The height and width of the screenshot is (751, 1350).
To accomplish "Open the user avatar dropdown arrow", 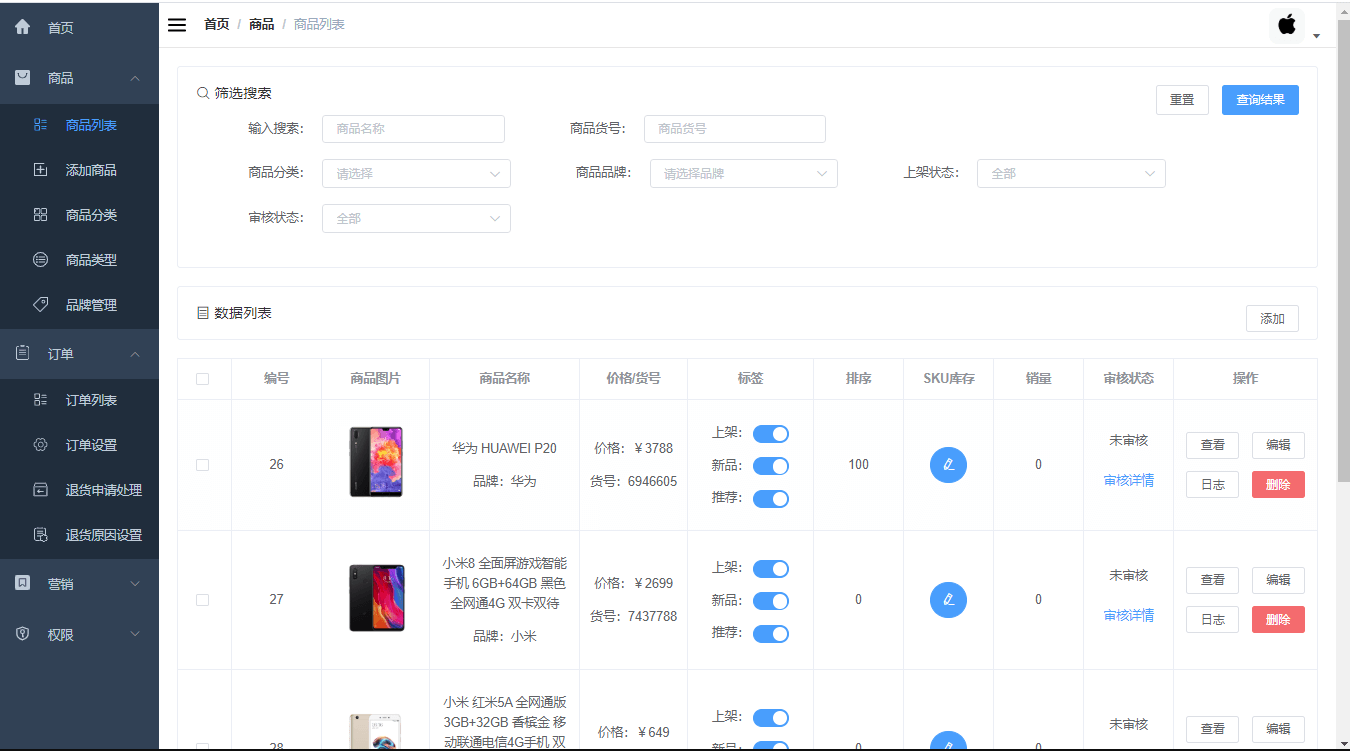I will (1317, 36).
